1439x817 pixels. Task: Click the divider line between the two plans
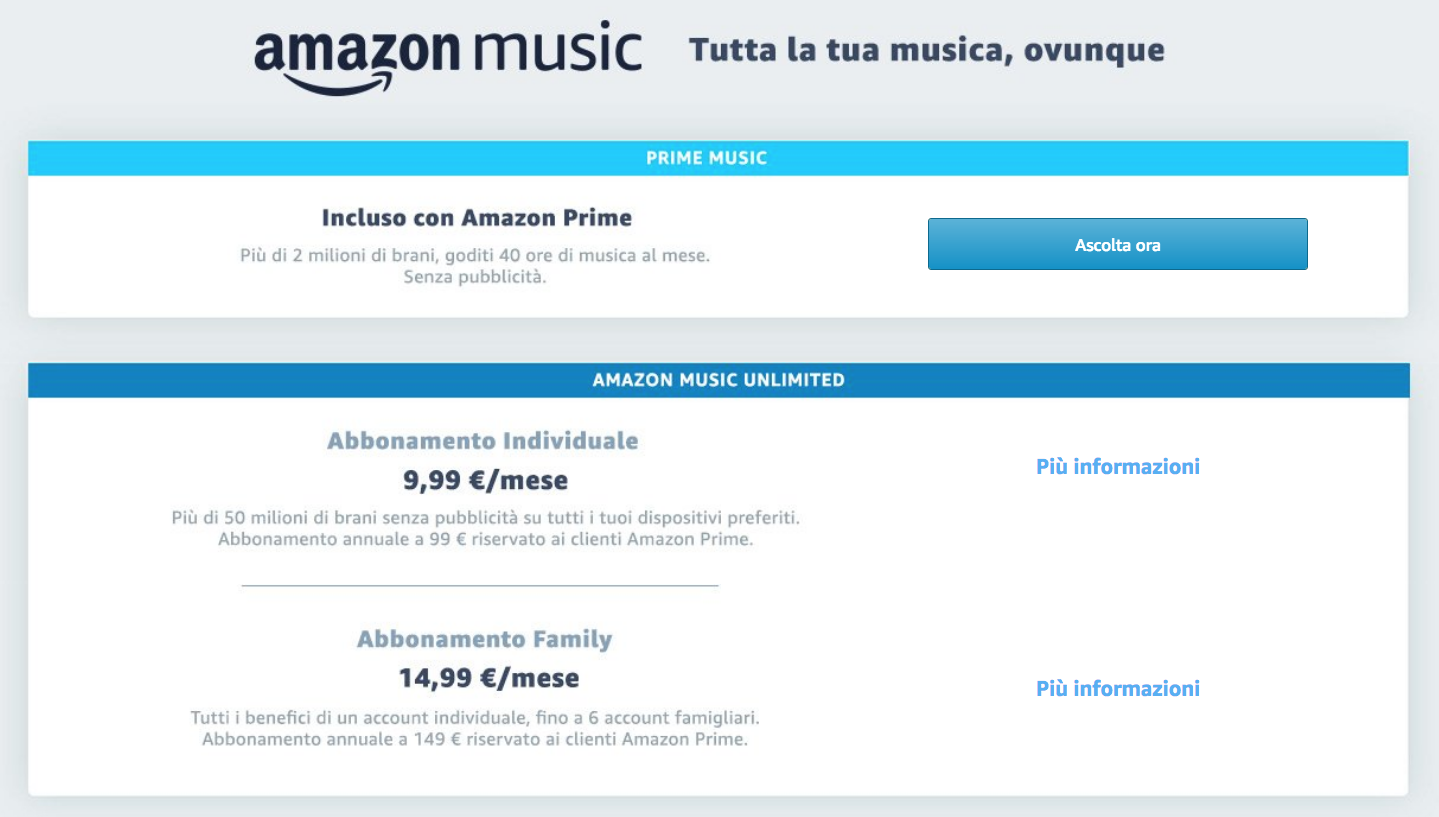(480, 585)
